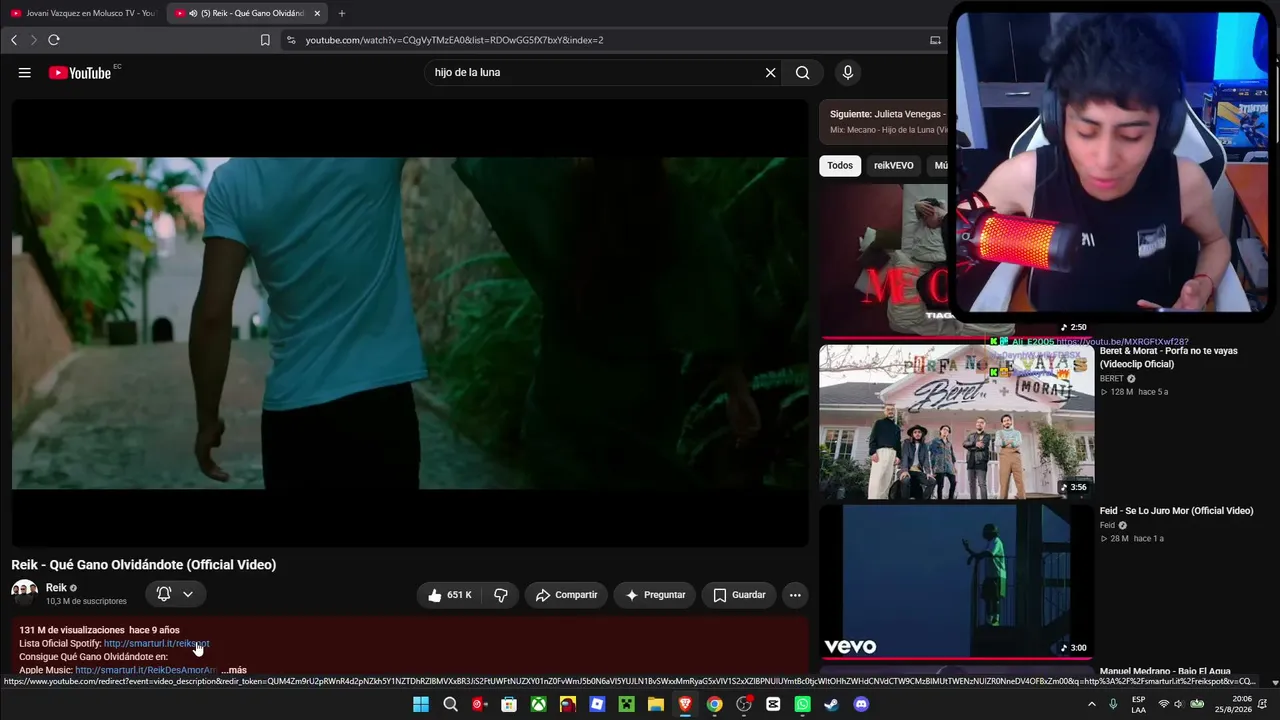
Task: Open the Windows Start menu
Action: [421, 705]
